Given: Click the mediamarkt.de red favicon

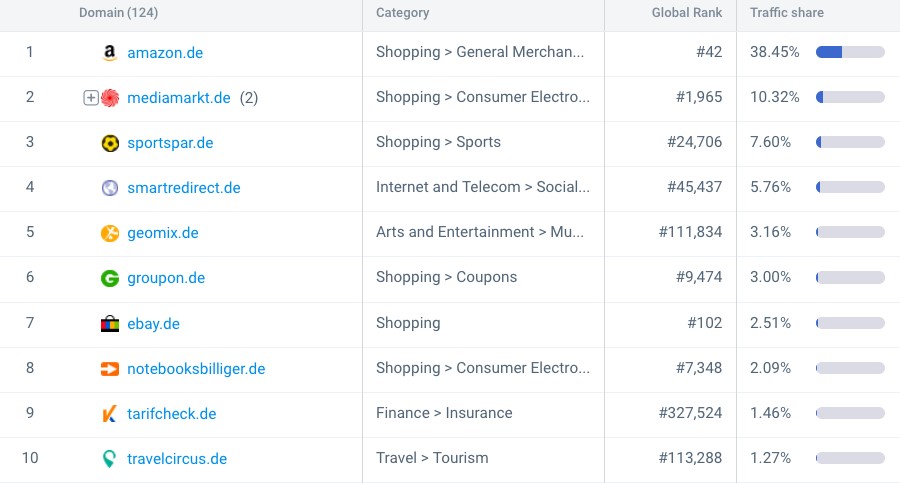Looking at the screenshot, I should pyautogui.click(x=110, y=98).
